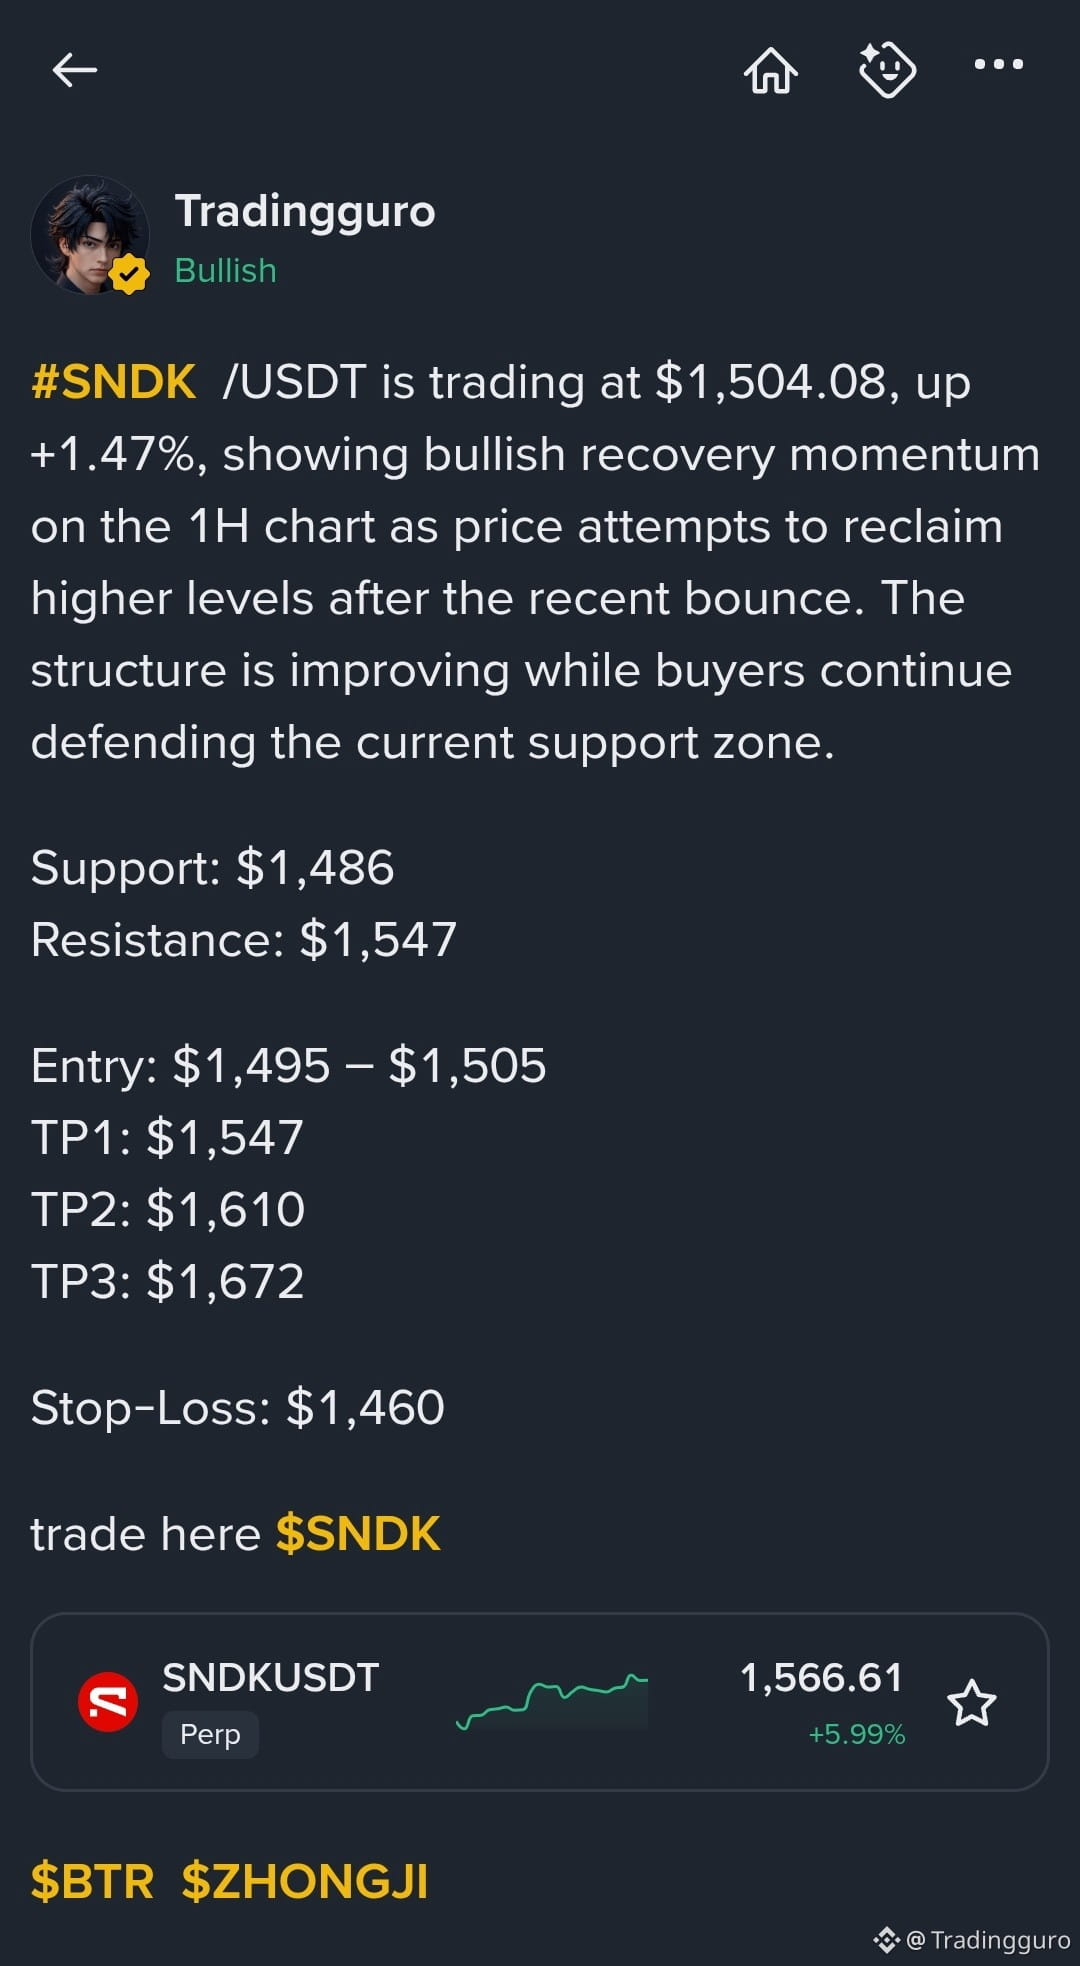Tap the verified badge on avatar

tap(130, 274)
